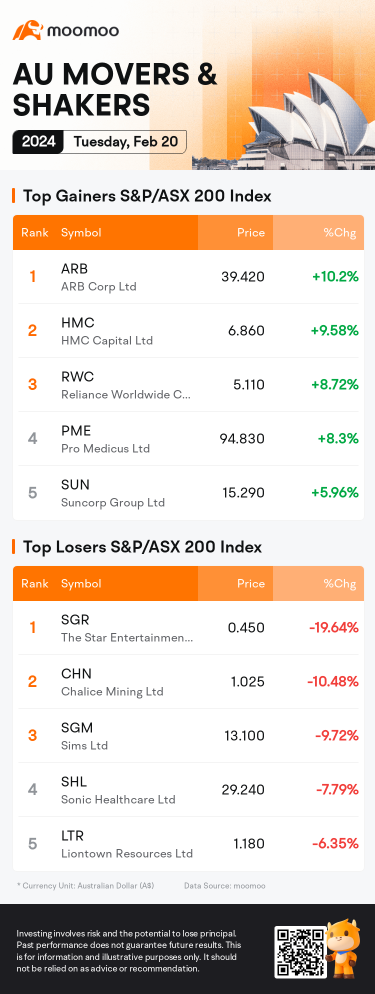The height and width of the screenshot is (994, 375).
Task: Open LTR Liontown Resources row
Action: pos(188,844)
